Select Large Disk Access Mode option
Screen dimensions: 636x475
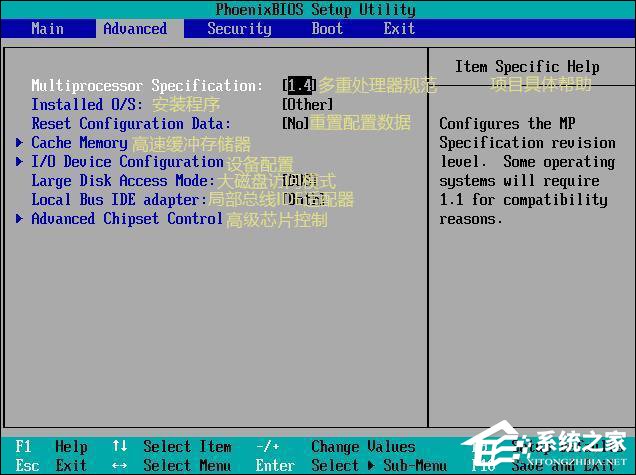click(122, 181)
